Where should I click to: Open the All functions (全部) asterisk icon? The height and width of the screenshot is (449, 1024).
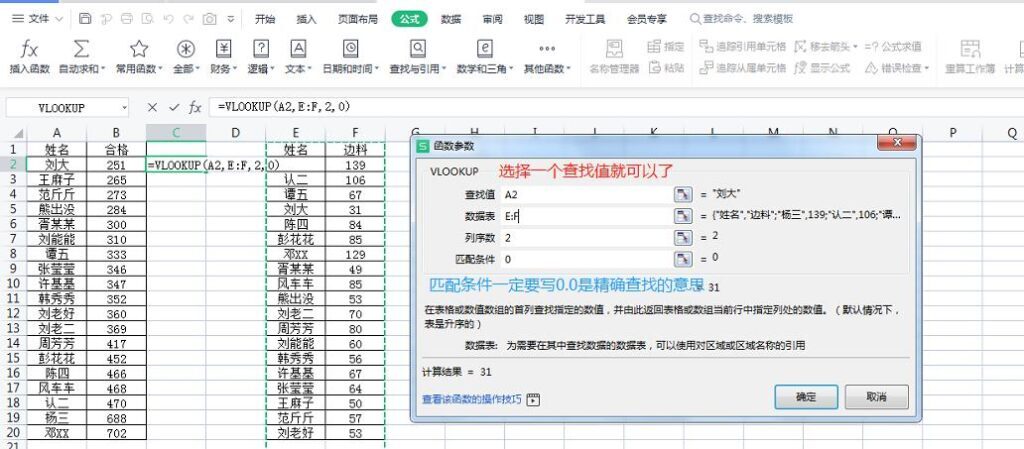(x=186, y=49)
